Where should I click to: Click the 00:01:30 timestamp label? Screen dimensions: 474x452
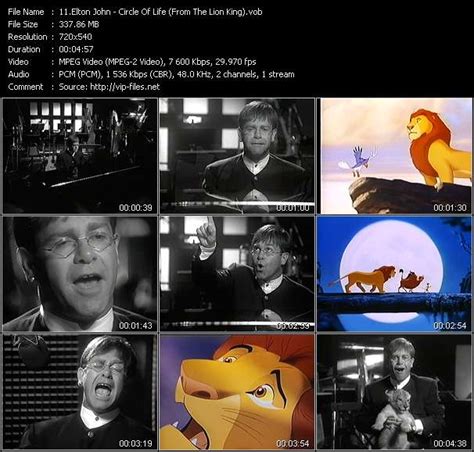point(450,208)
